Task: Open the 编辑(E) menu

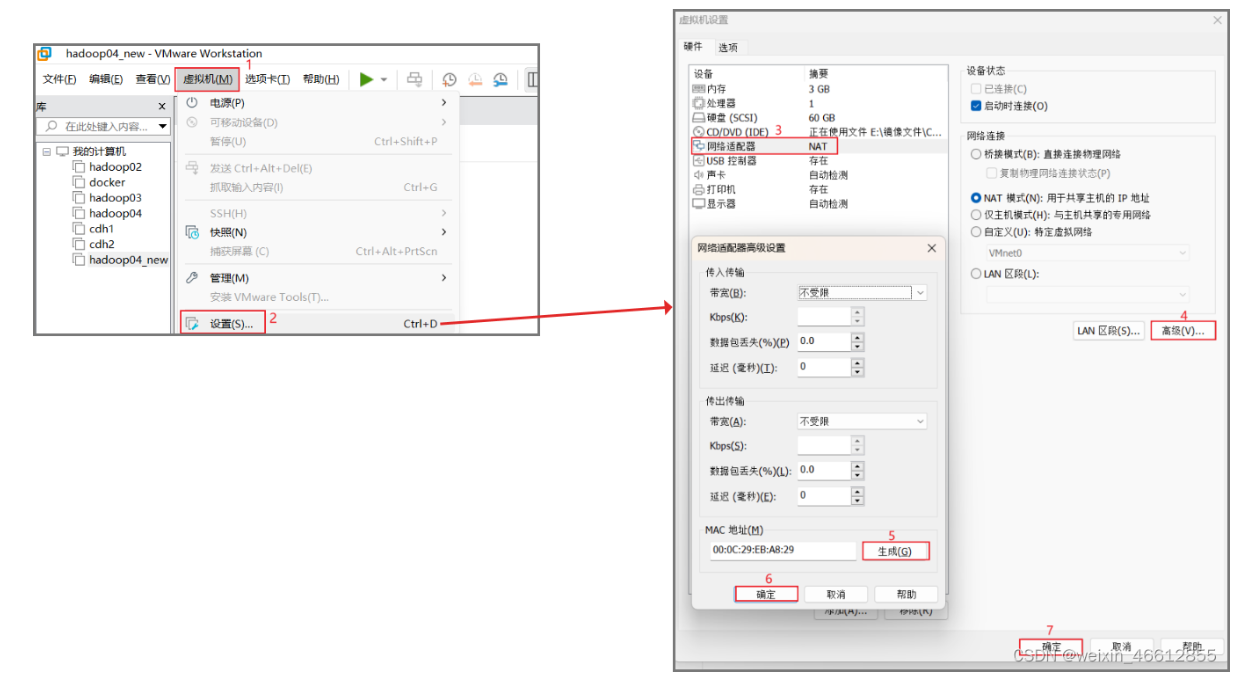Action: click(106, 80)
